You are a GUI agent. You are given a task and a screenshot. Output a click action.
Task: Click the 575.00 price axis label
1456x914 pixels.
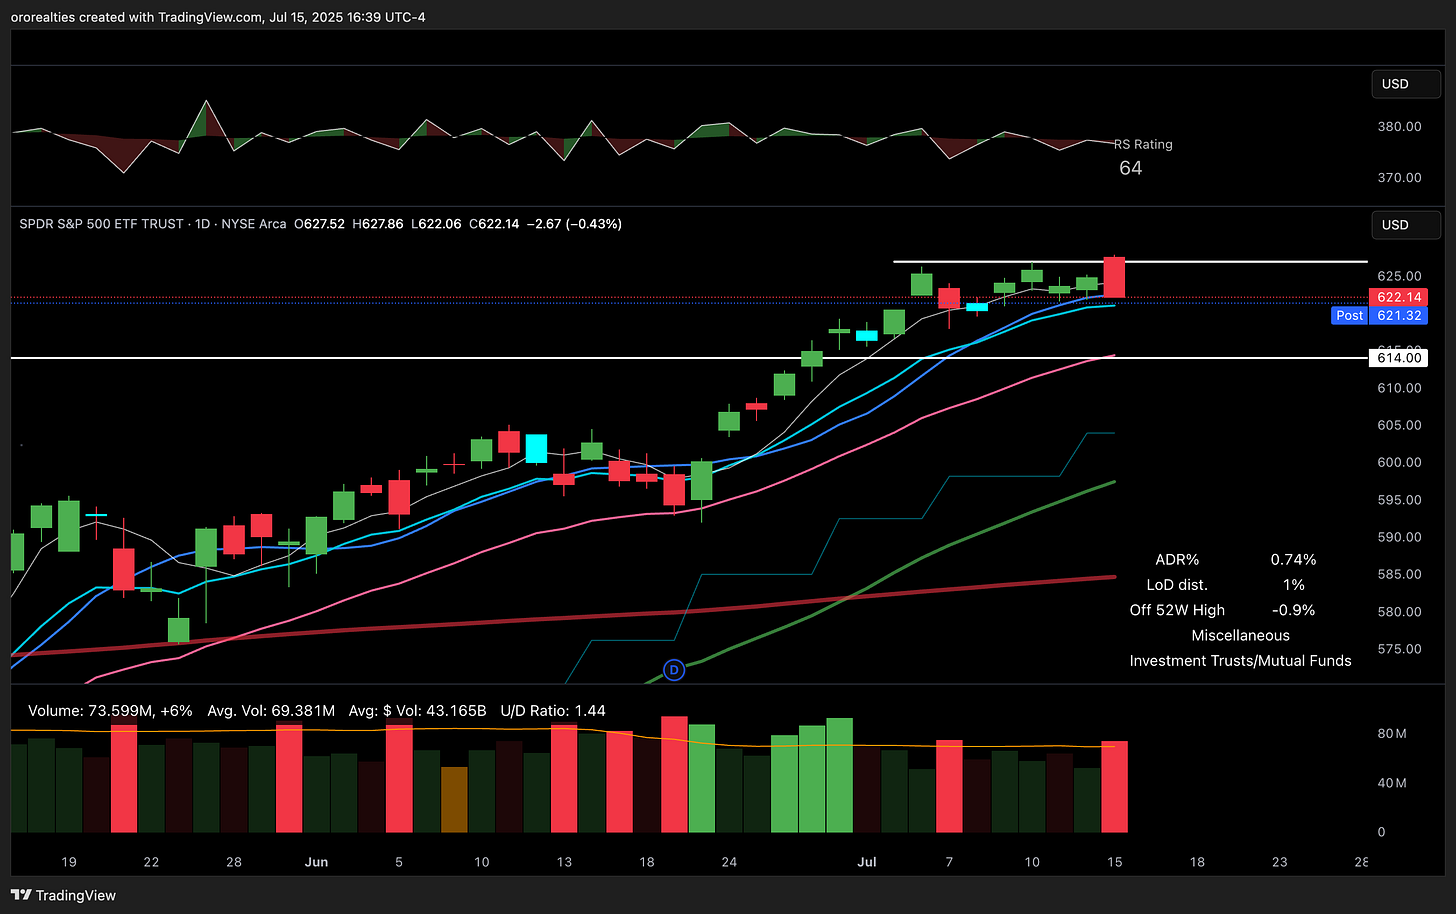[x=1399, y=648]
